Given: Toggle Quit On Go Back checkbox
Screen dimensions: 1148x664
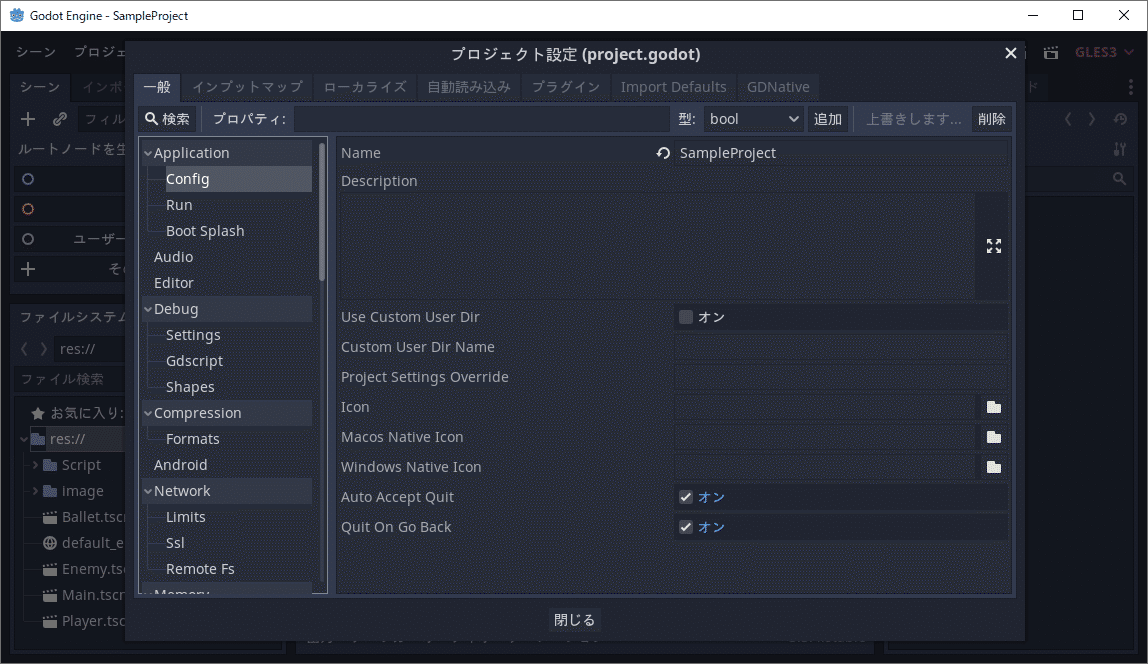Looking at the screenshot, I should click(686, 527).
